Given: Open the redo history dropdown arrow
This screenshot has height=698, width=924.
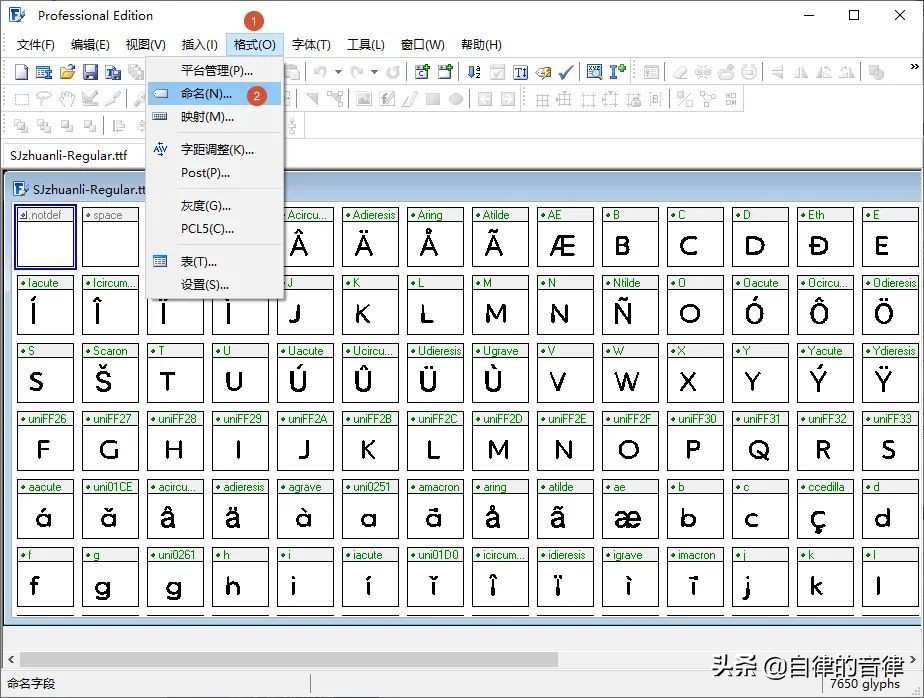Looking at the screenshot, I should (x=374, y=72).
